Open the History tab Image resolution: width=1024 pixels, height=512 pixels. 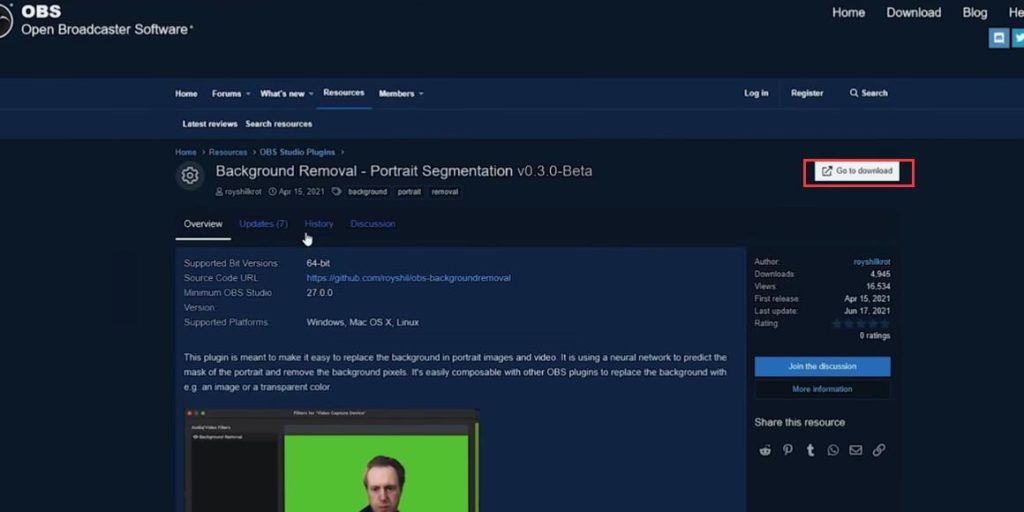(319, 224)
